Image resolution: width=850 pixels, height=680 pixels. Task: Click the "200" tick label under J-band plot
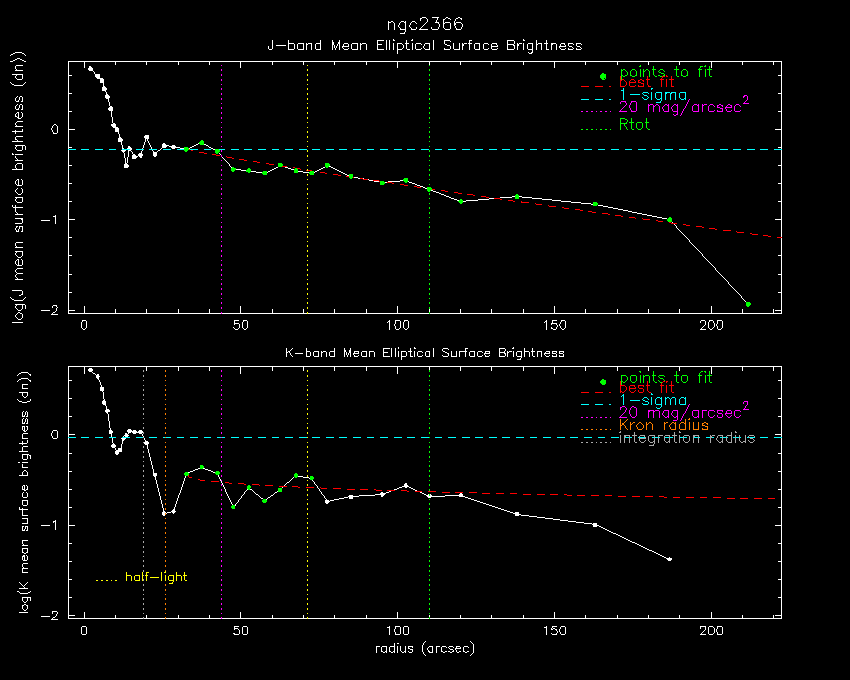(x=711, y=325)
